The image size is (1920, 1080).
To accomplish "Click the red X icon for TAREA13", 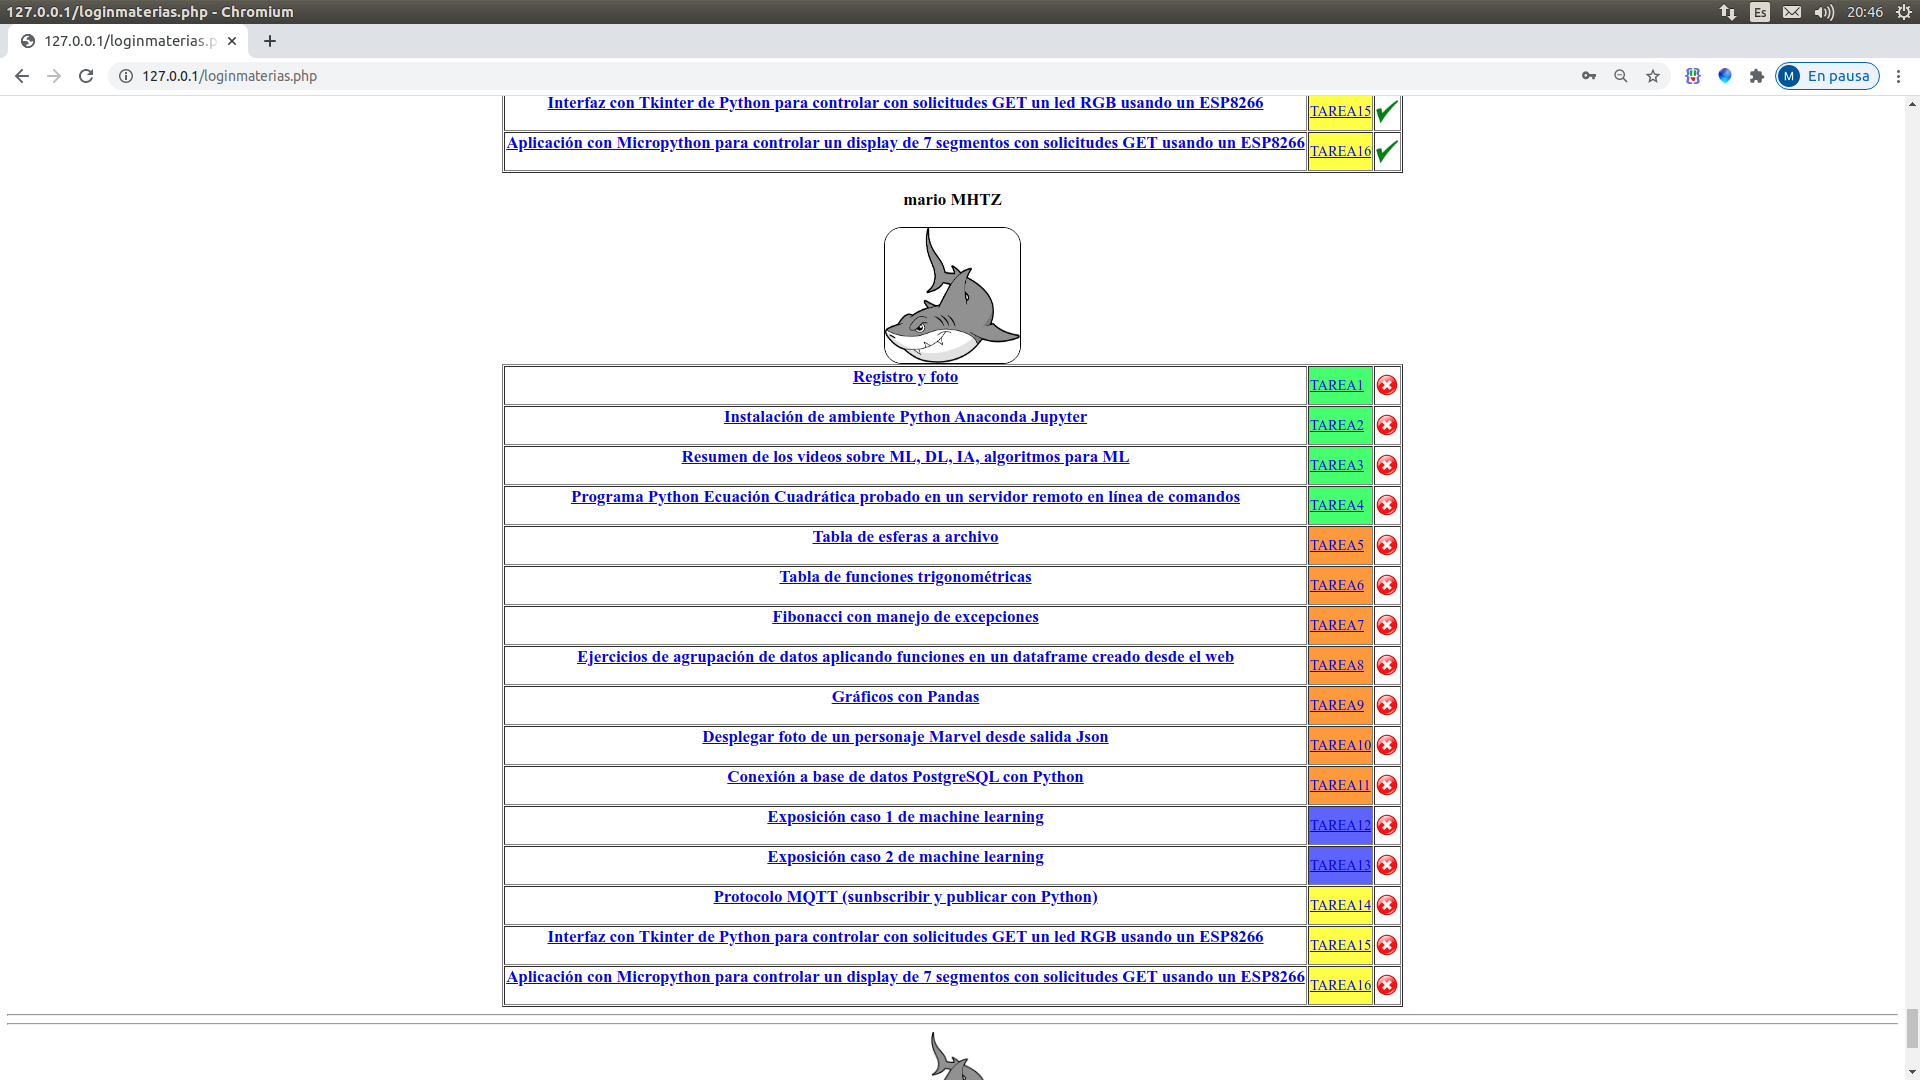I will tap(1387, 865).
